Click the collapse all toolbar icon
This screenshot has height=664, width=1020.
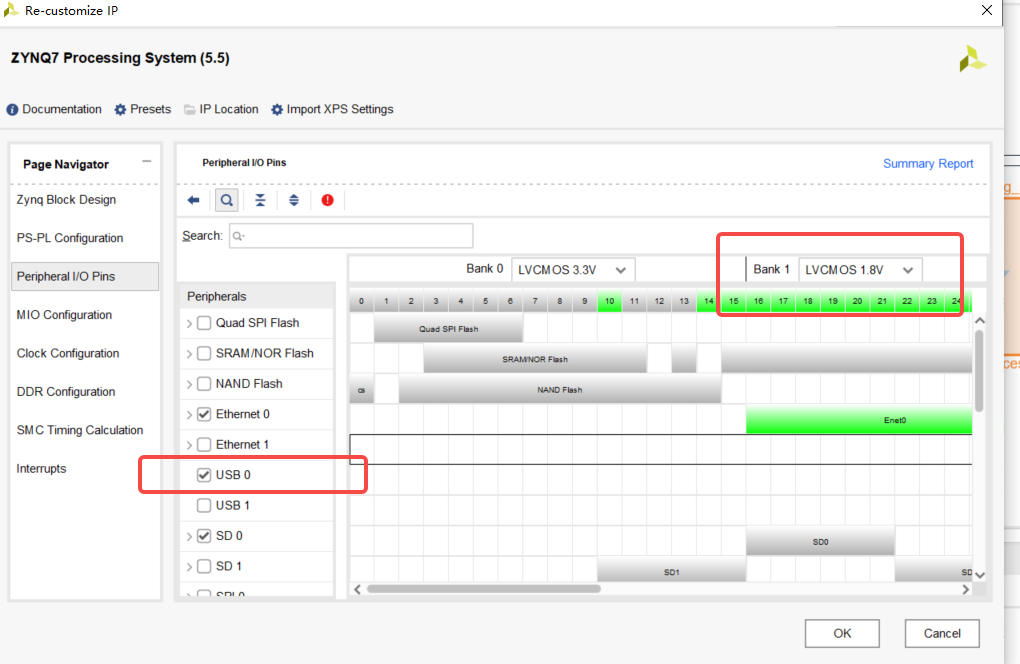[260, 200]
